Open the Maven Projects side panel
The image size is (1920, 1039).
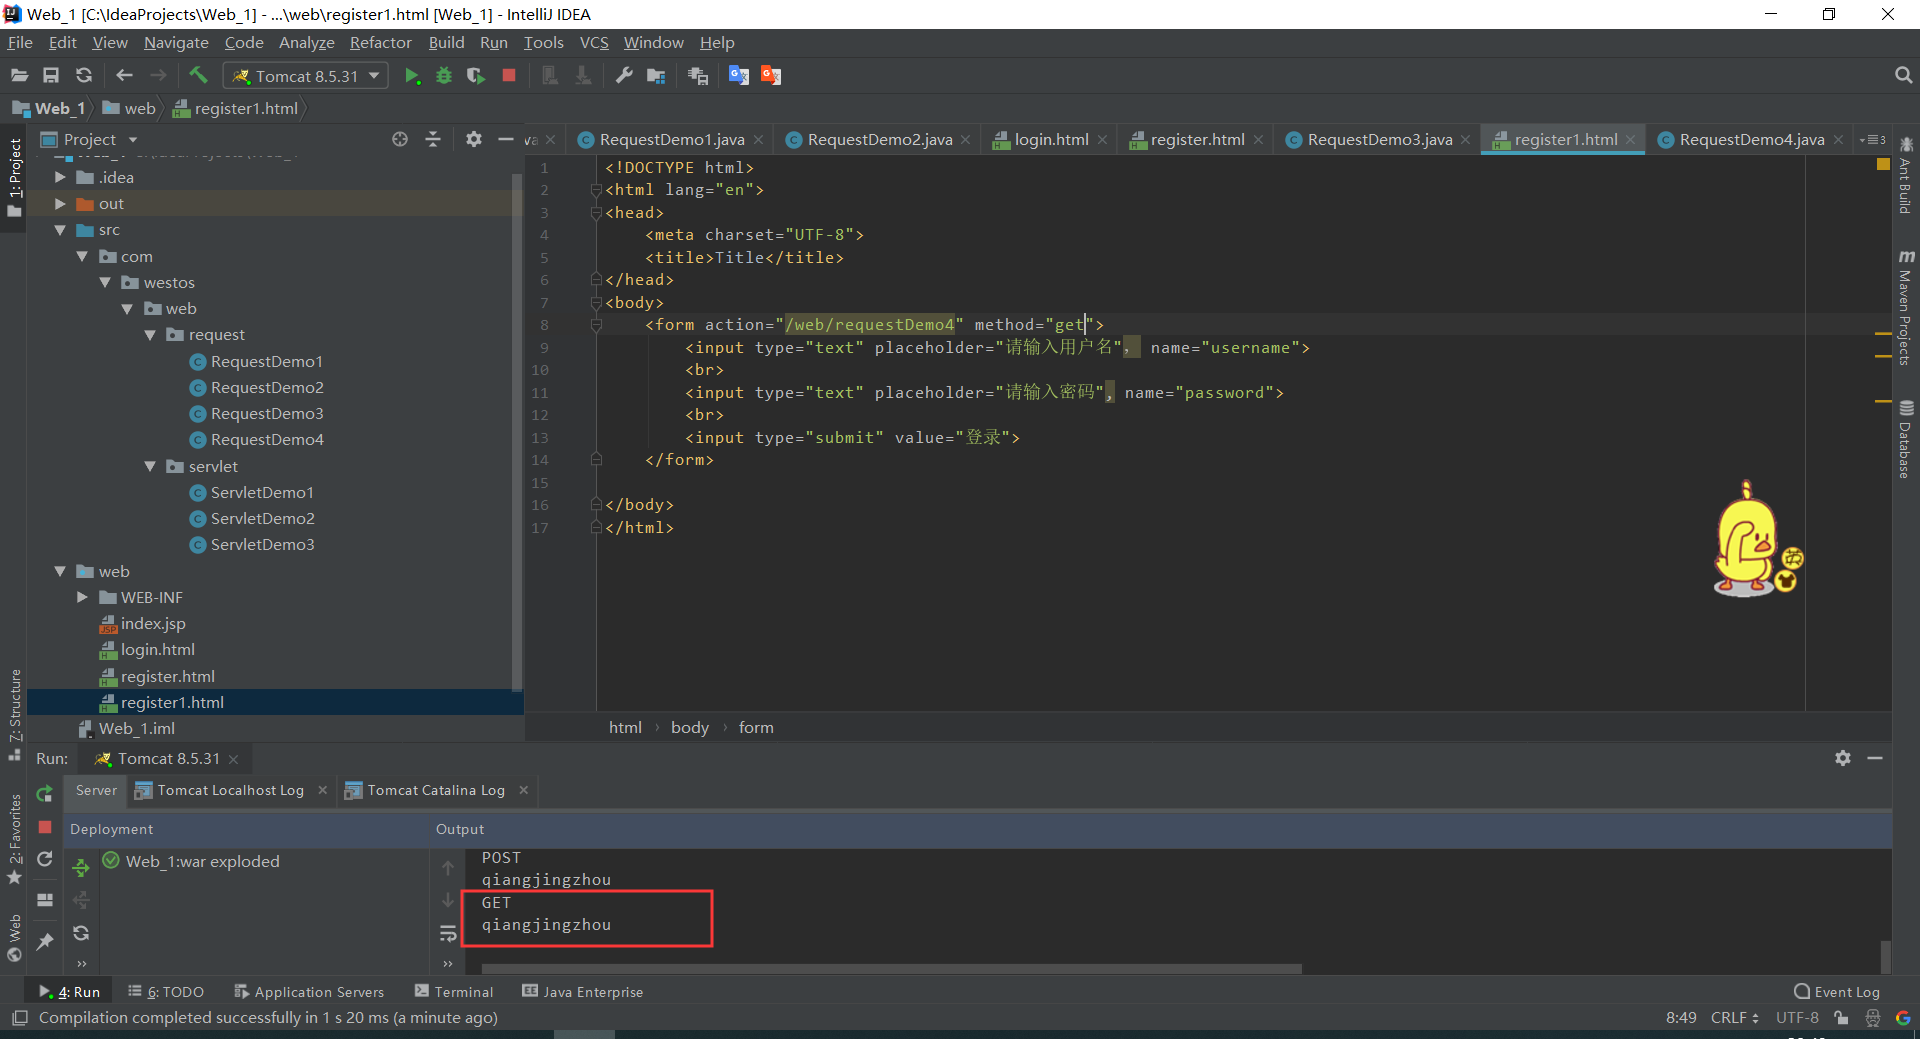tap(1906, 307)
